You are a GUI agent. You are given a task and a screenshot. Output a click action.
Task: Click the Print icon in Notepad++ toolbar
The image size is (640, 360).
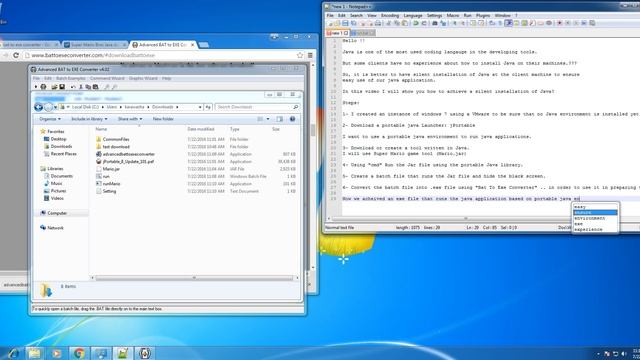pos(378,23)
